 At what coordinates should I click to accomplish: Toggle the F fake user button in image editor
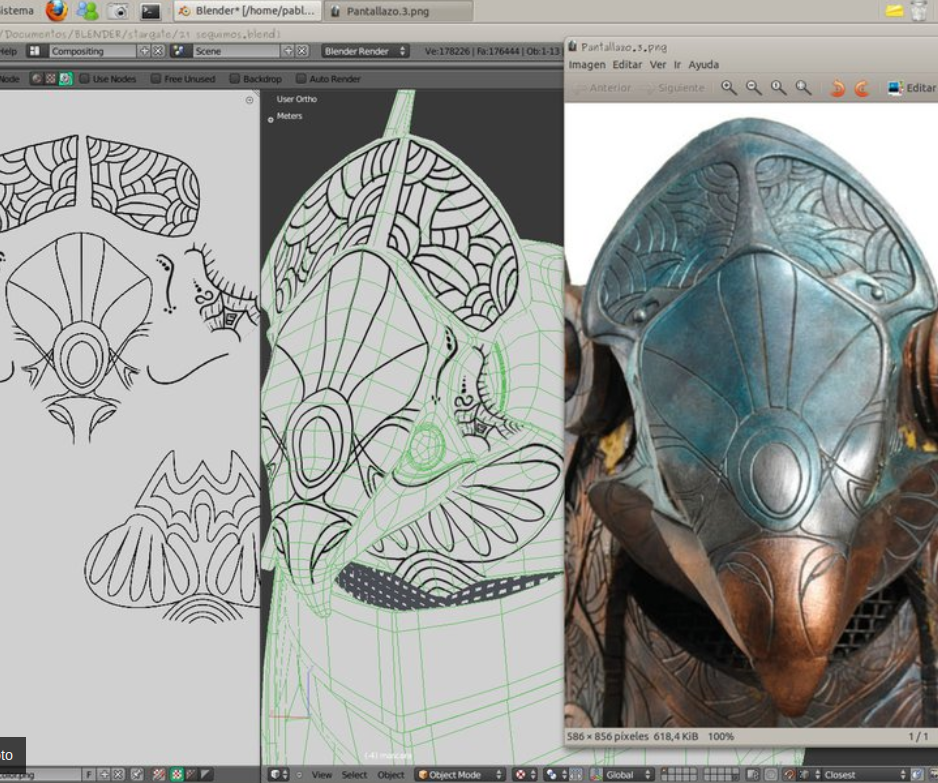[89, 775]
